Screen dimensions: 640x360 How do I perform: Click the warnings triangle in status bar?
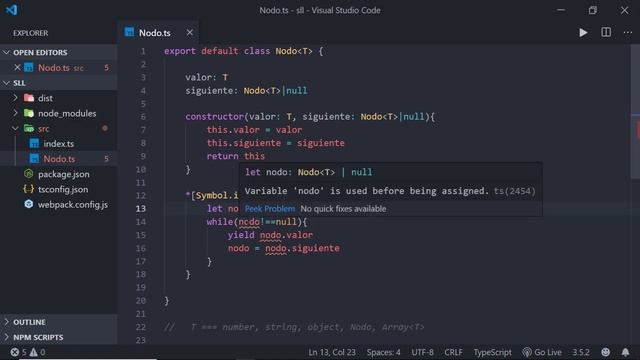[33, 352]
